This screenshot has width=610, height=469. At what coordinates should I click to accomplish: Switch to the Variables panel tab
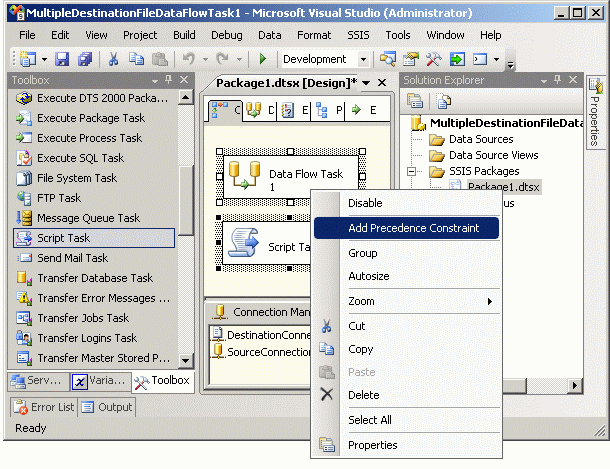pos(100,381)
